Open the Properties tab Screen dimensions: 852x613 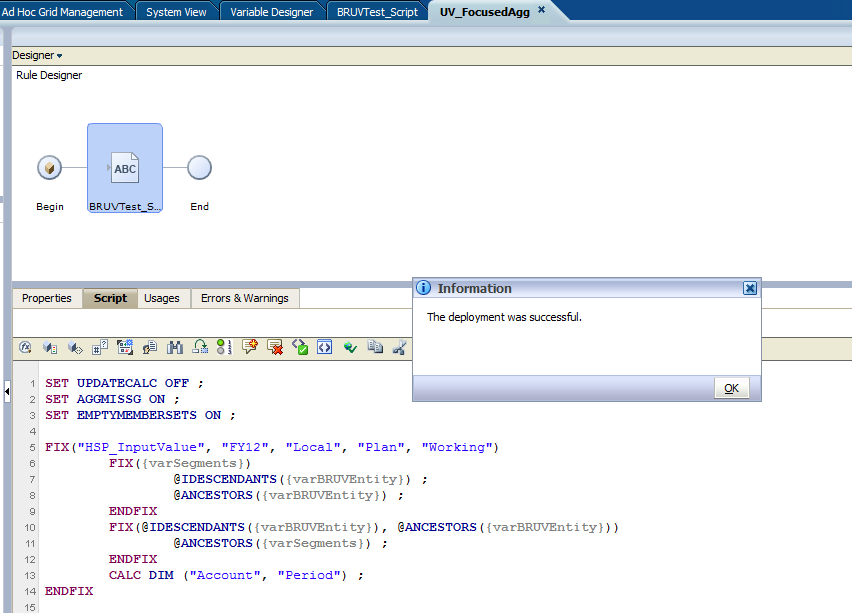click(47, 298)
